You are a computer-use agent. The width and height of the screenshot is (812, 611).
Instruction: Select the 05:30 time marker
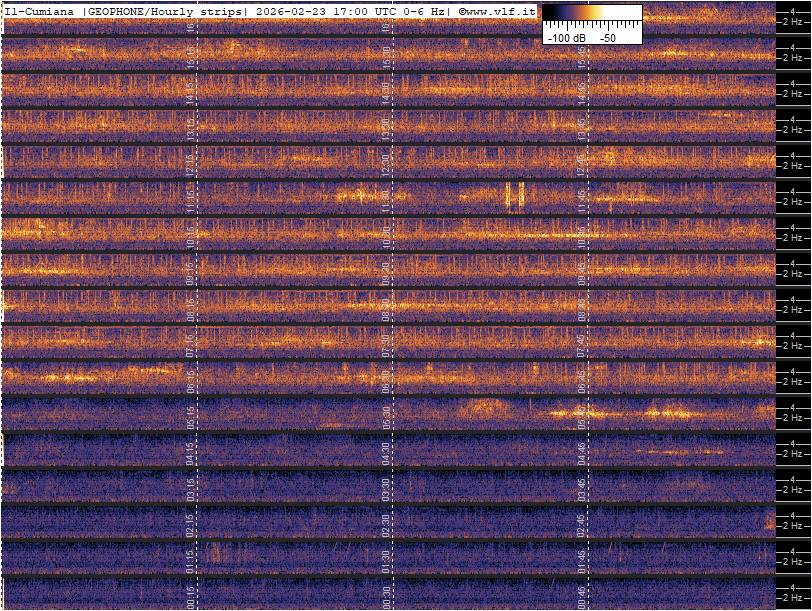coord(386,414)
